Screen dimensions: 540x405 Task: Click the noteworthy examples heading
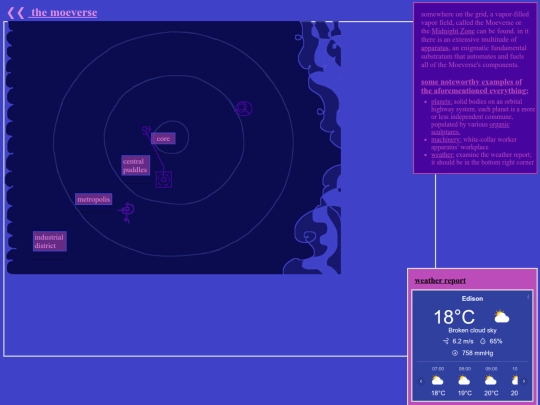pos(474,86)
